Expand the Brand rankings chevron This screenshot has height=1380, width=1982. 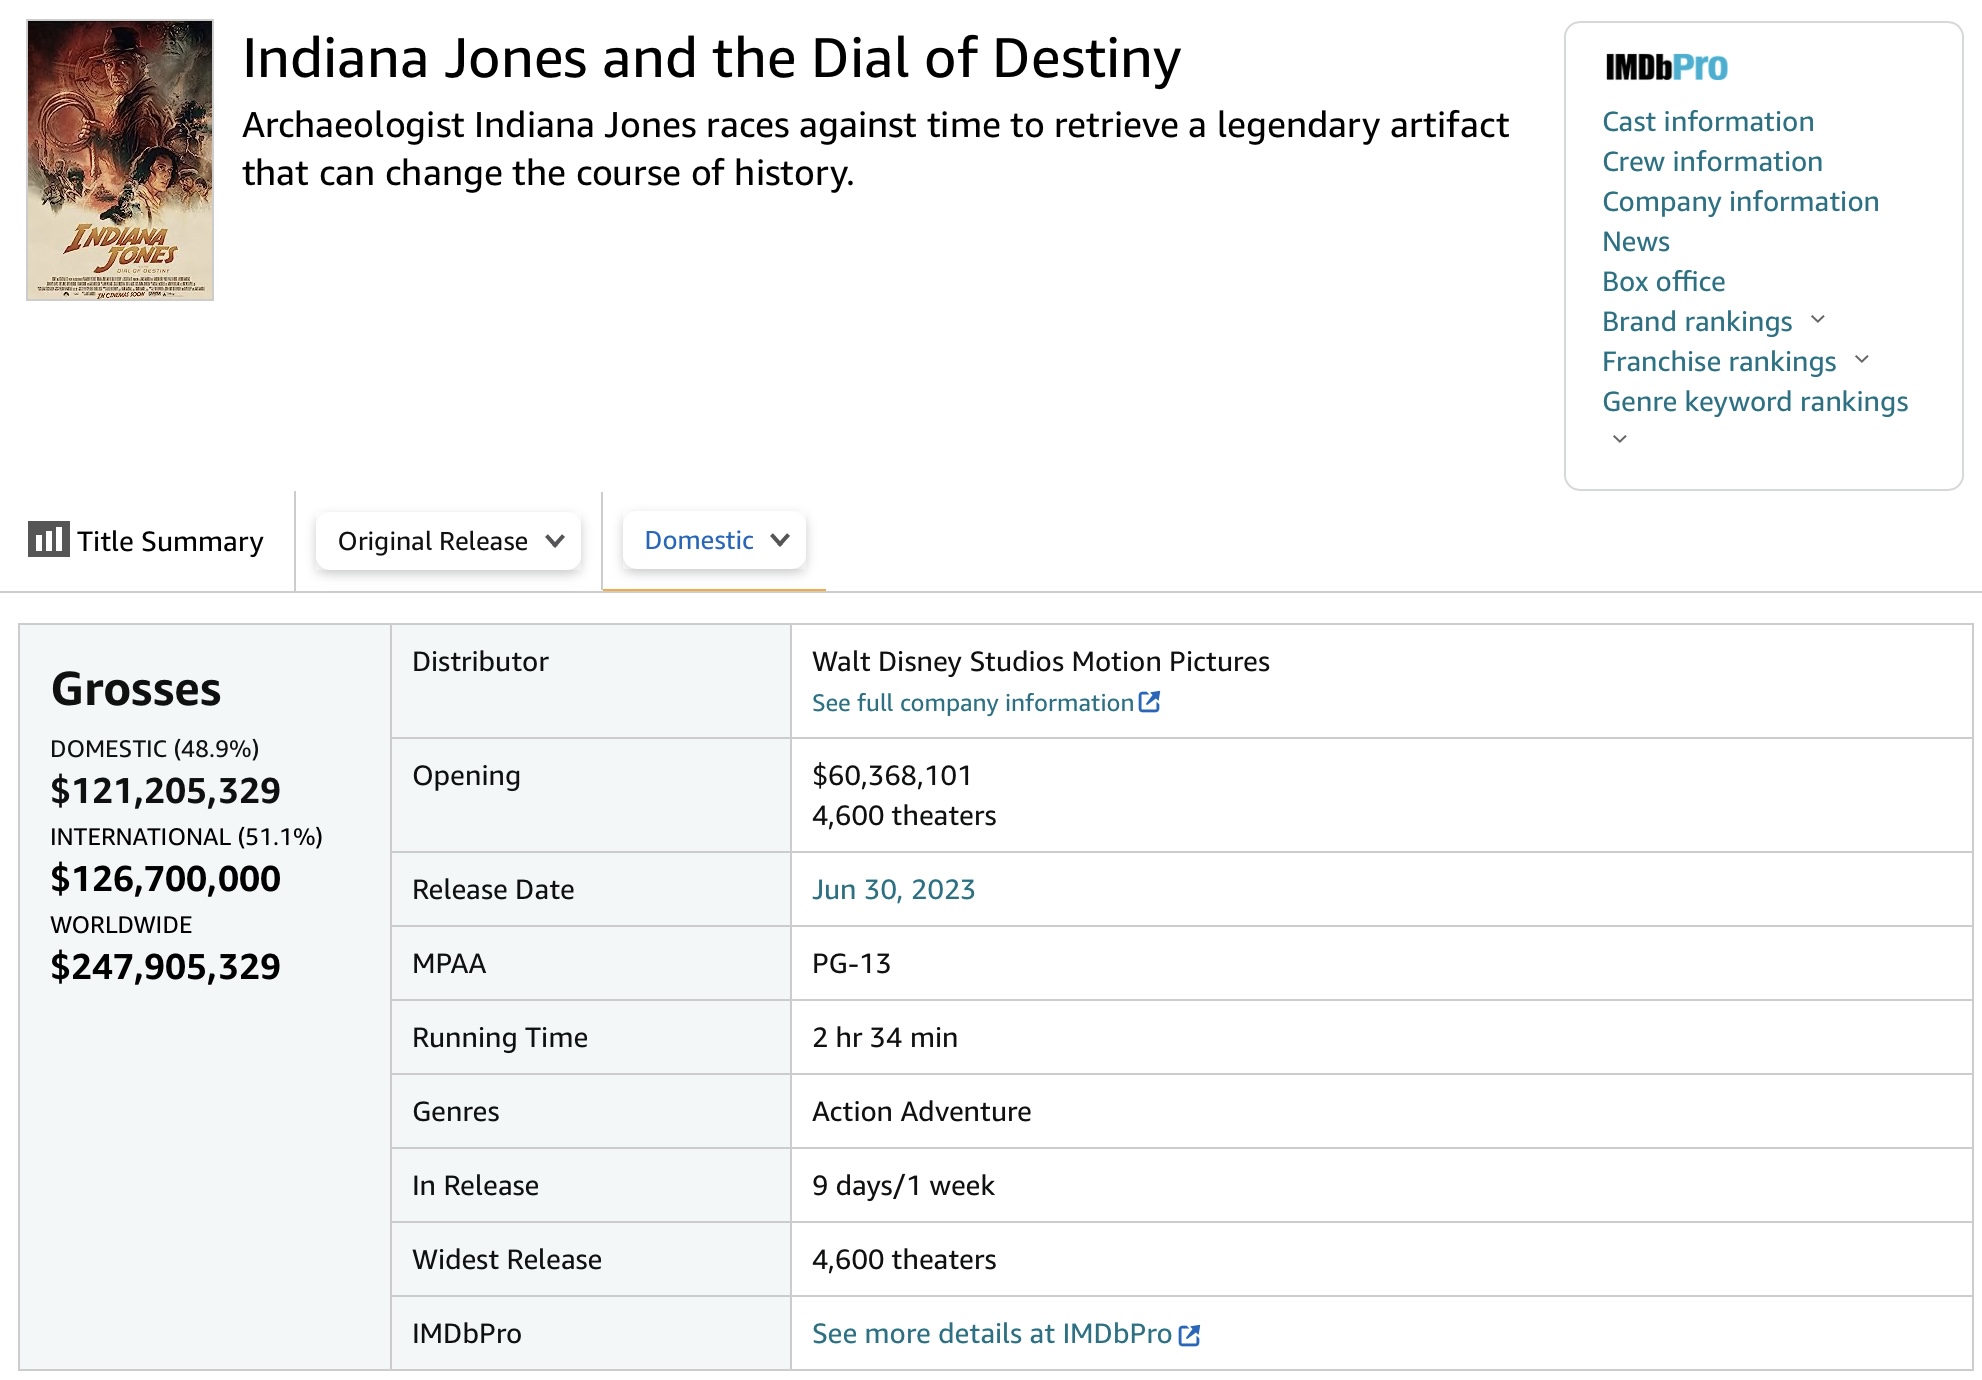coord(1818,320)
